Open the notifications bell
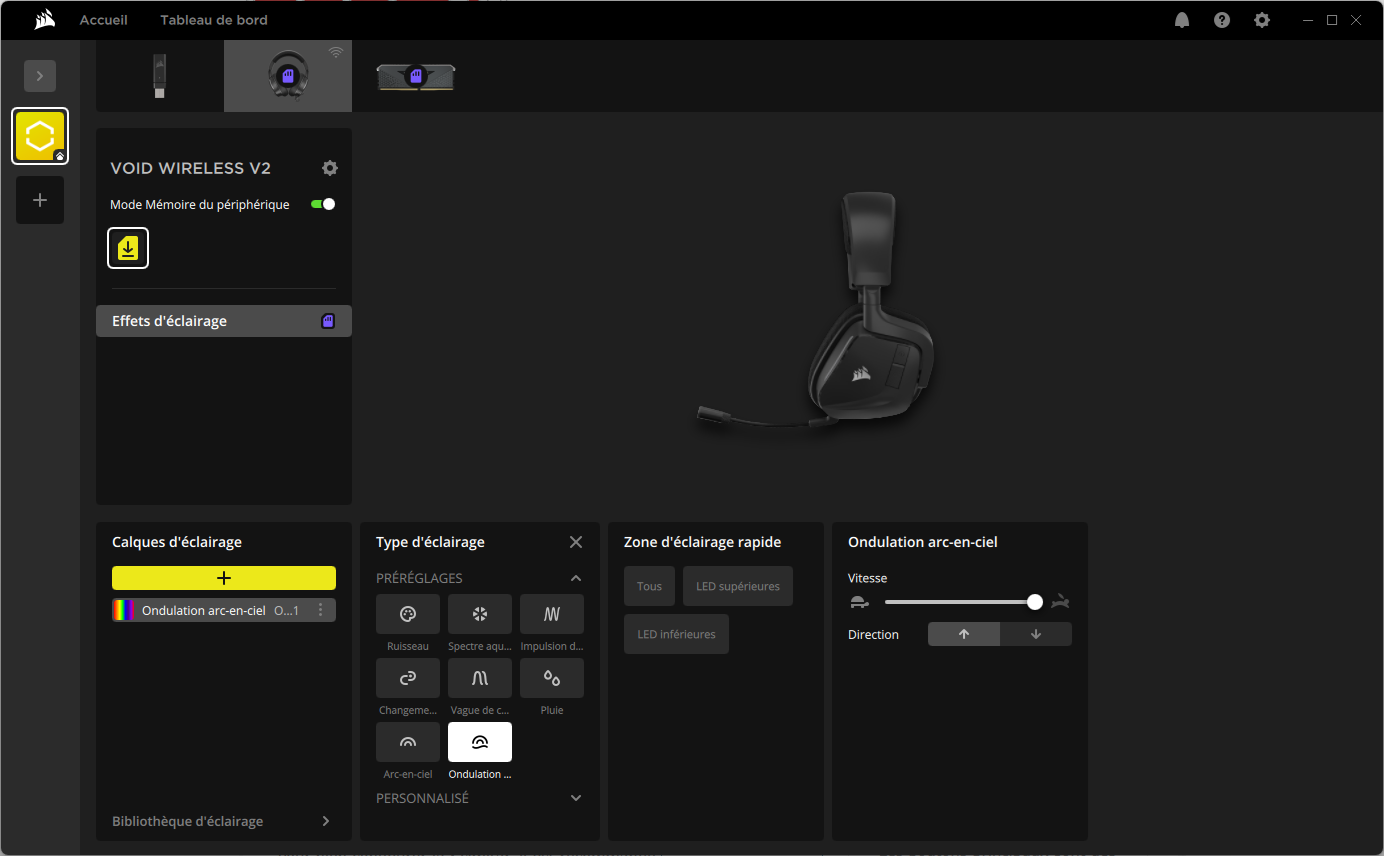 (1182, 20)
